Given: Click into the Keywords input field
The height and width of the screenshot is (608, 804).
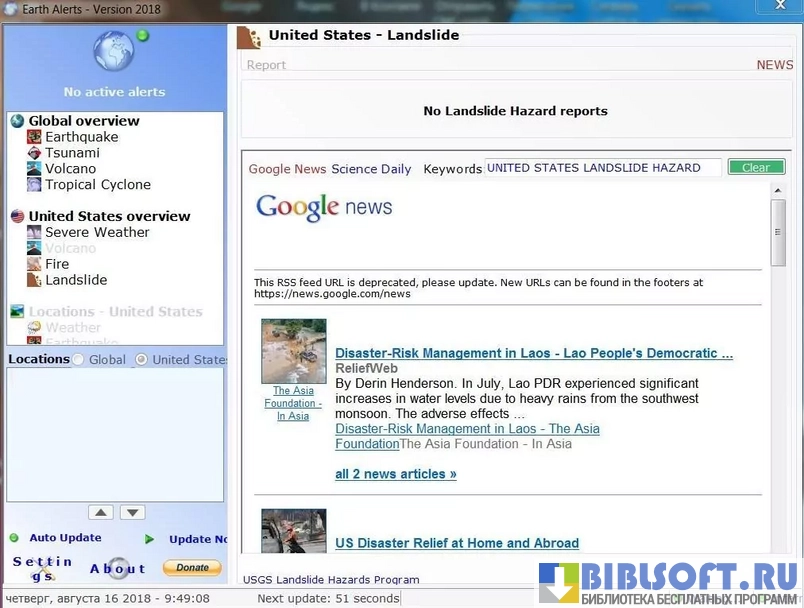Looking at the screenshot, I should pyautogui.click(x=602, y=168).
